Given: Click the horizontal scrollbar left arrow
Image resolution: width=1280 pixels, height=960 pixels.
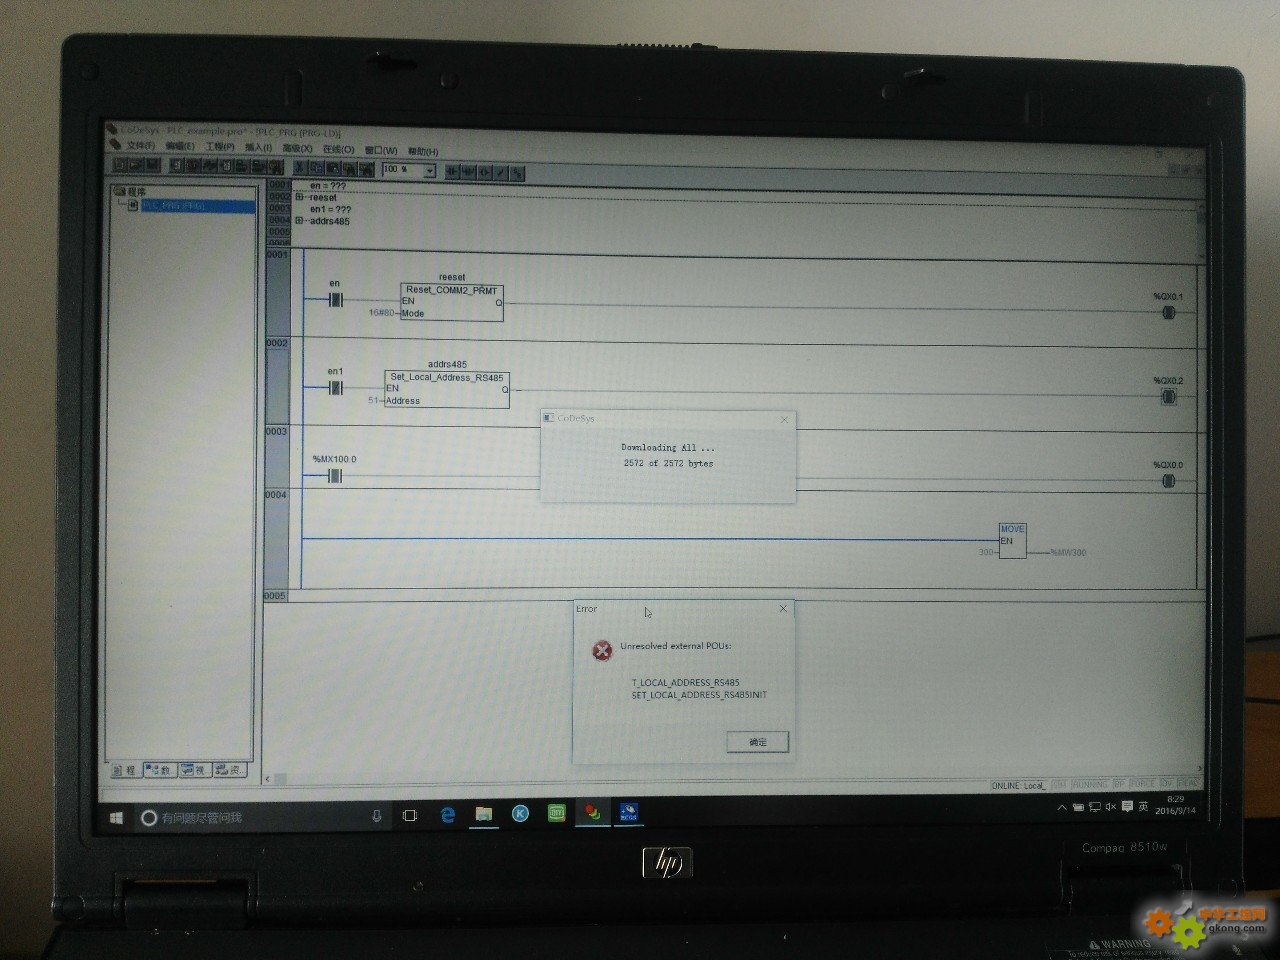Looking at the screenshot, I should (268, 778).
